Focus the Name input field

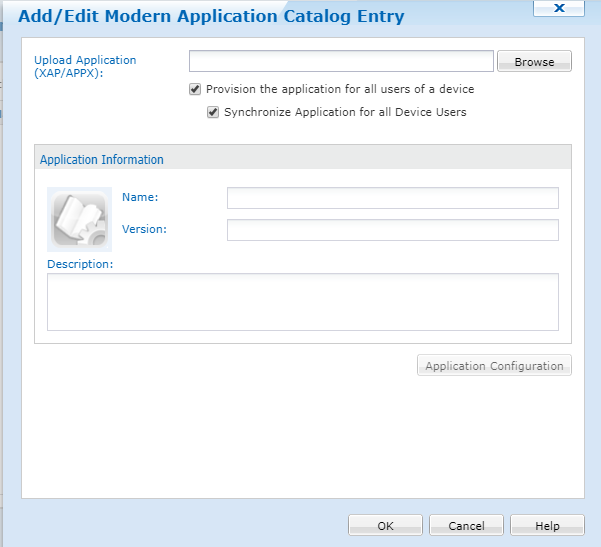392,198
